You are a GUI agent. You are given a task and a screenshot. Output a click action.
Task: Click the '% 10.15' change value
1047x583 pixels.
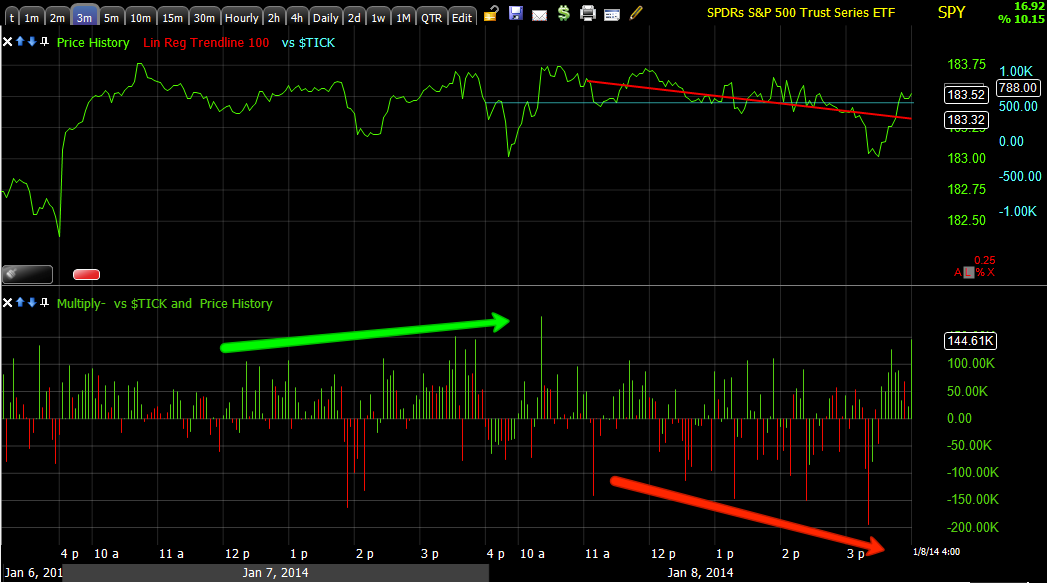click(x=1021, y=19)
